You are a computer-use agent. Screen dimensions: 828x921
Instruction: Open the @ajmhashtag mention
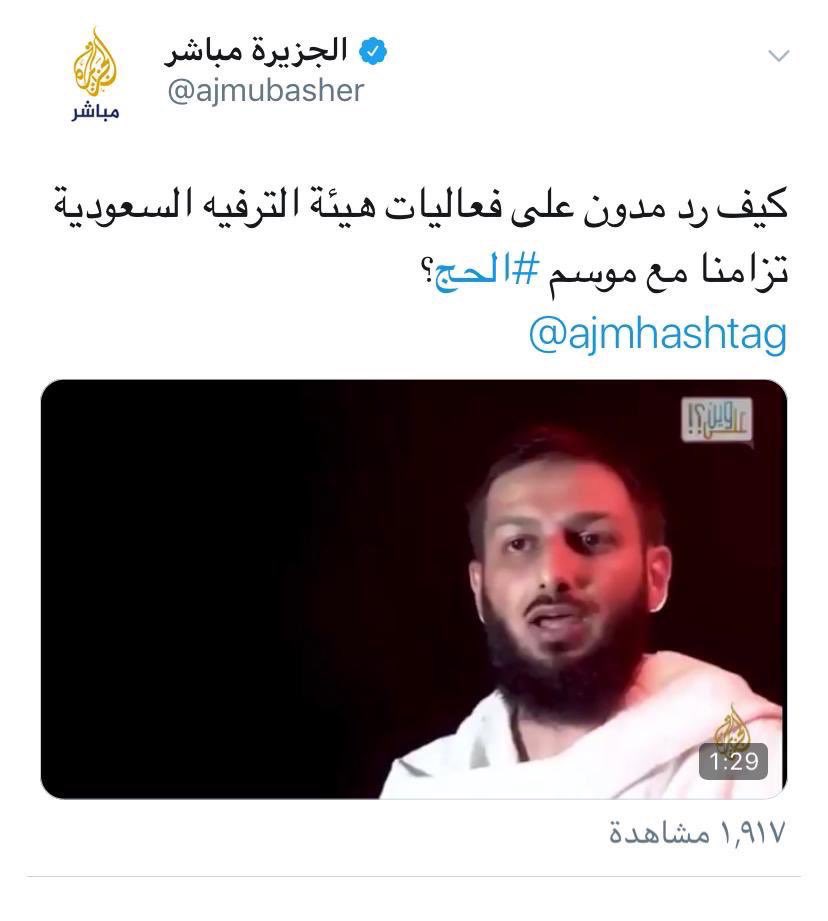tap(658, 335)
